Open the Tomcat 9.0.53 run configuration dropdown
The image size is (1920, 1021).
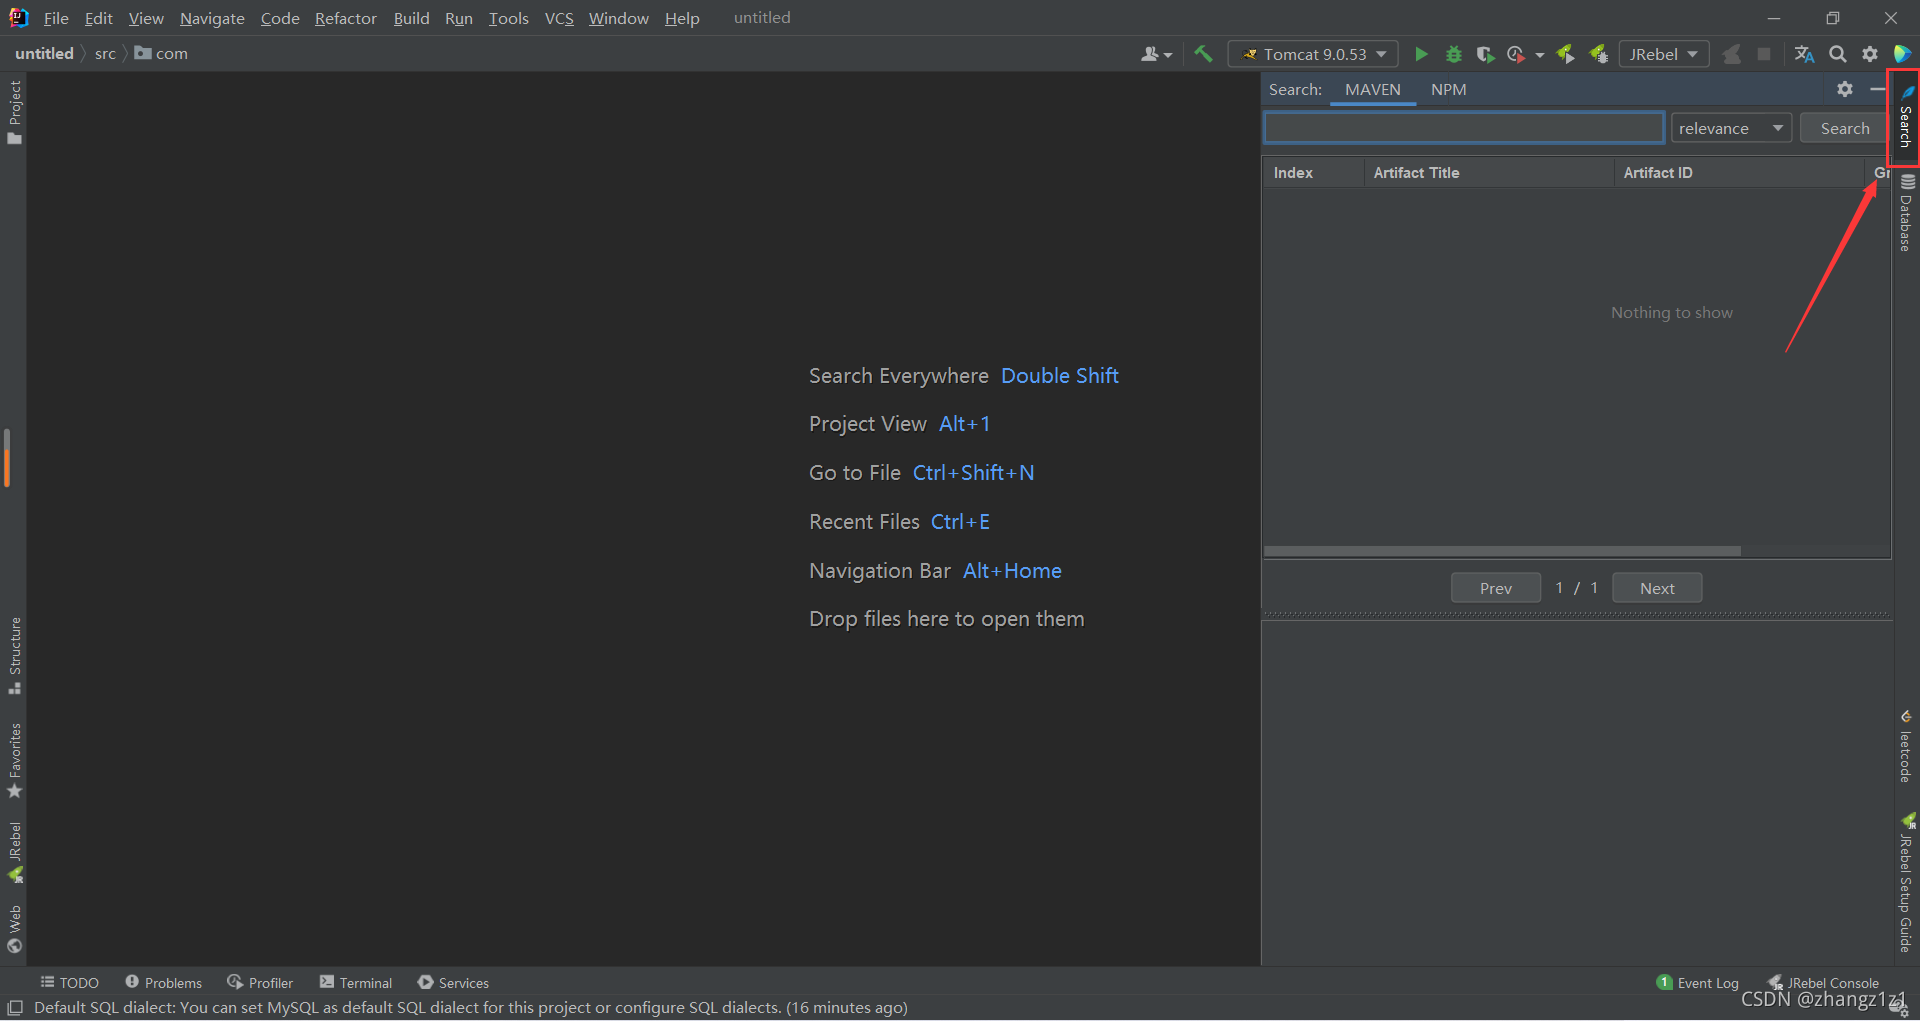(1313, 54)
